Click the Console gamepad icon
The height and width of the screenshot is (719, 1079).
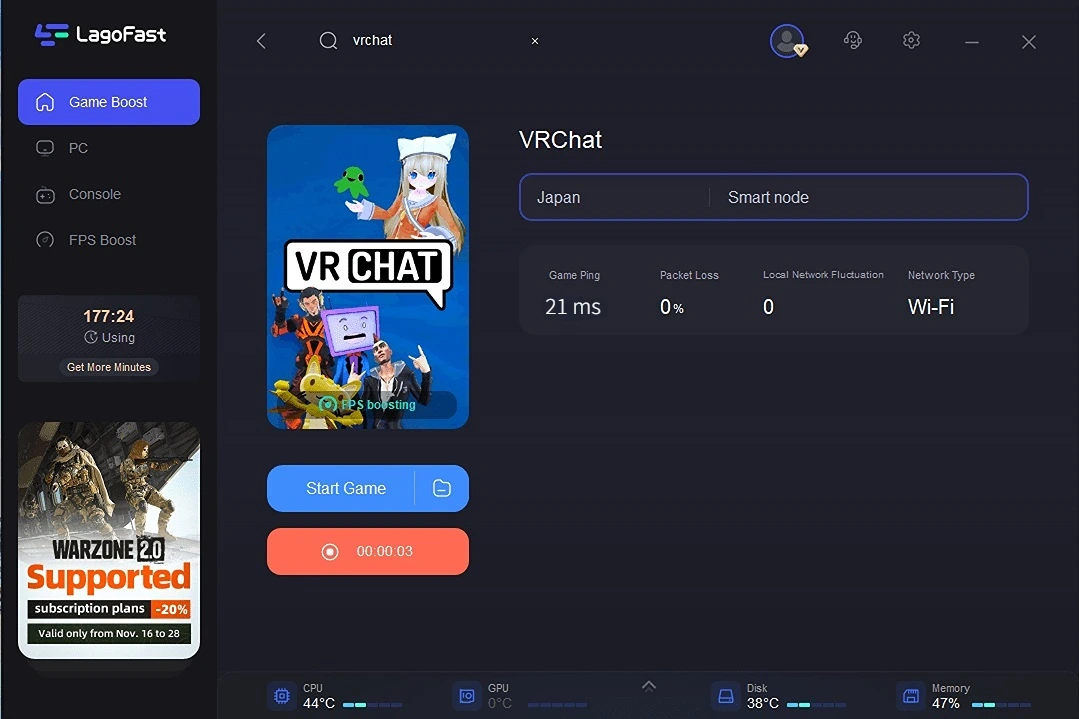(45, 195)
